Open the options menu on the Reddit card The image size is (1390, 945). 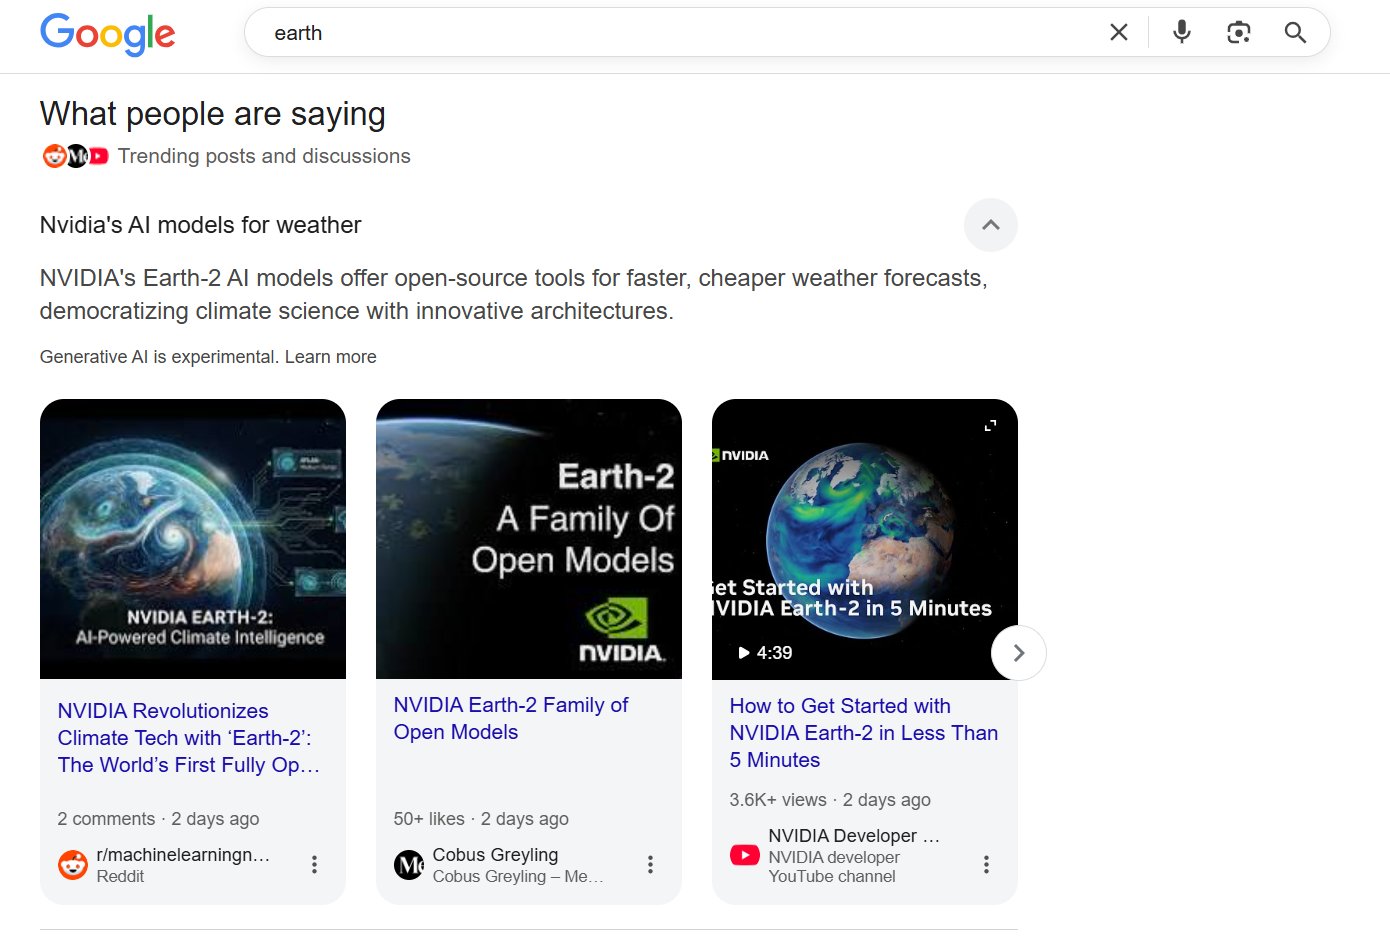point(314,864)
